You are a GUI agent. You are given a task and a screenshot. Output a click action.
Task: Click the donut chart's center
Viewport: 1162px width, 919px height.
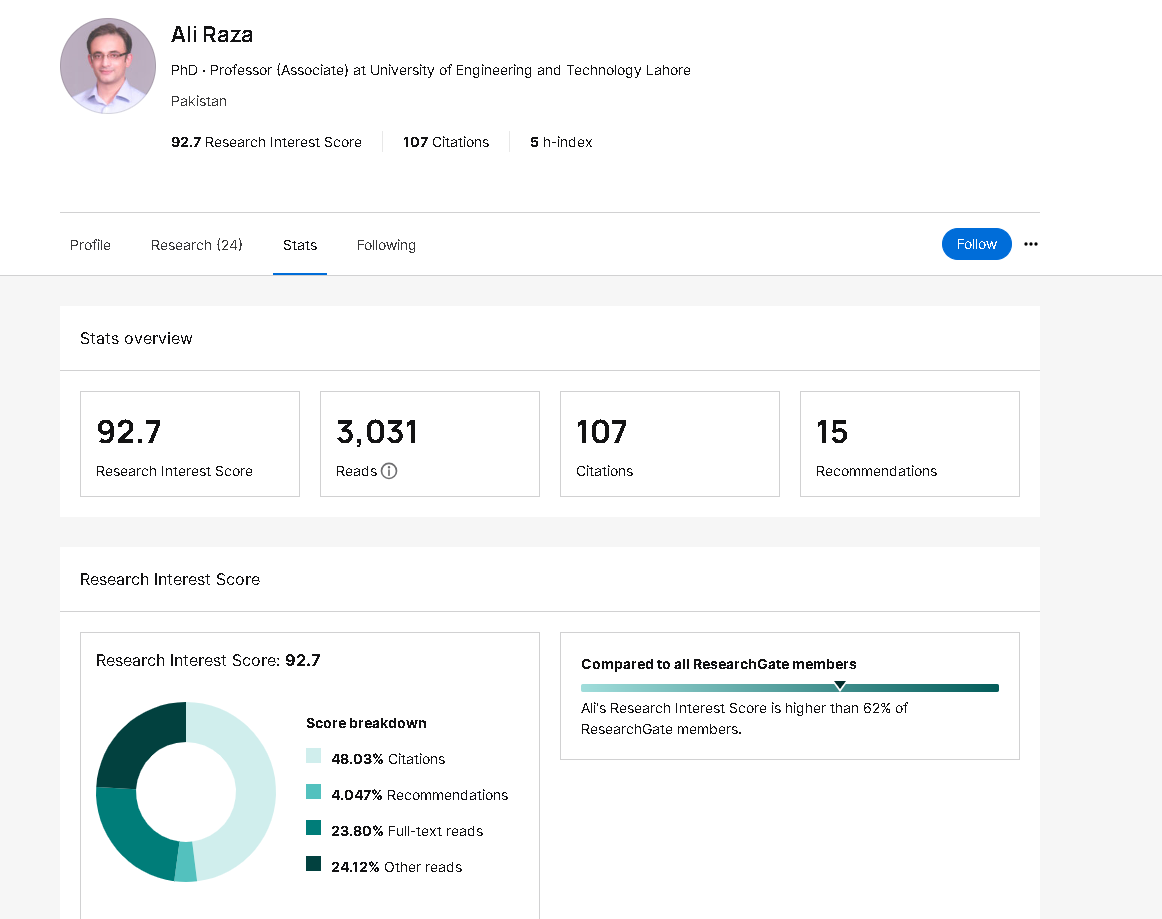click(x=186, y=792)
